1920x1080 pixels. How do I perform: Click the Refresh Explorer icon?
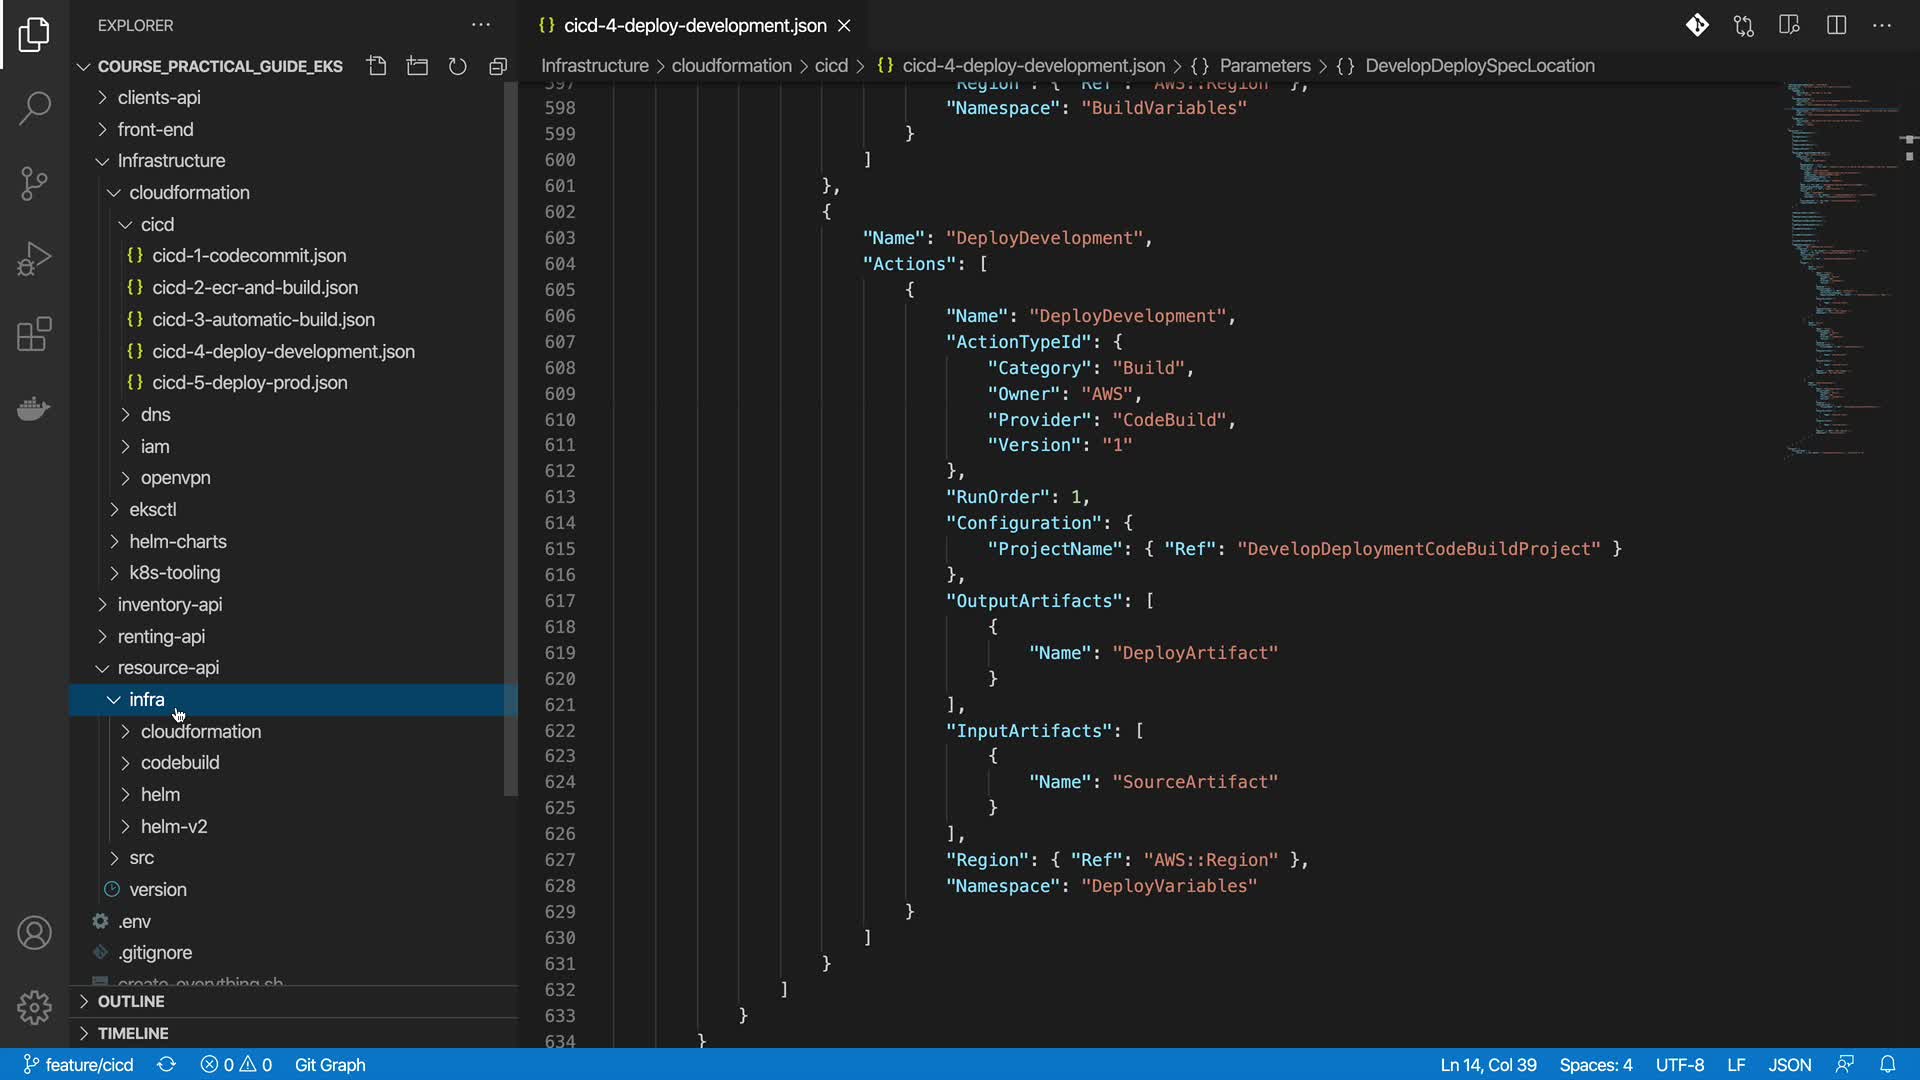click(x=457, y=66)
